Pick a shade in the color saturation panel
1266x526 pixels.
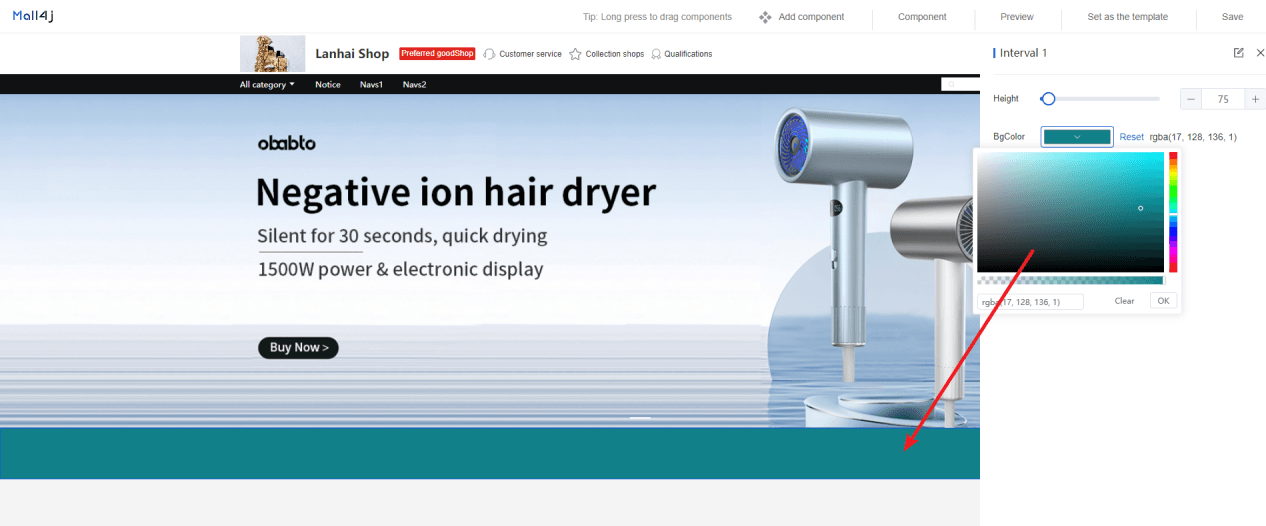(1071, 212)
